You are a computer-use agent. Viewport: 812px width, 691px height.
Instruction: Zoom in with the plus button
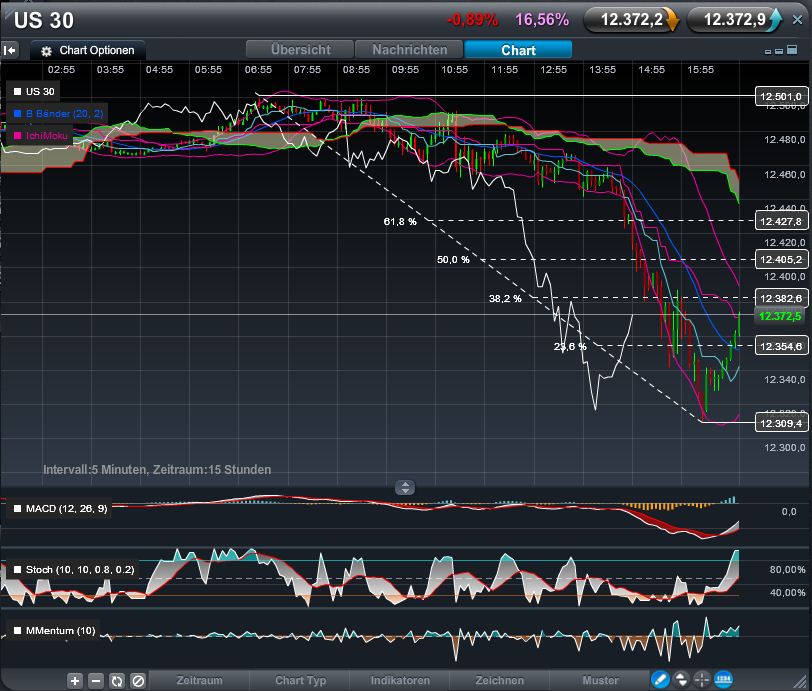coord(75,681)
